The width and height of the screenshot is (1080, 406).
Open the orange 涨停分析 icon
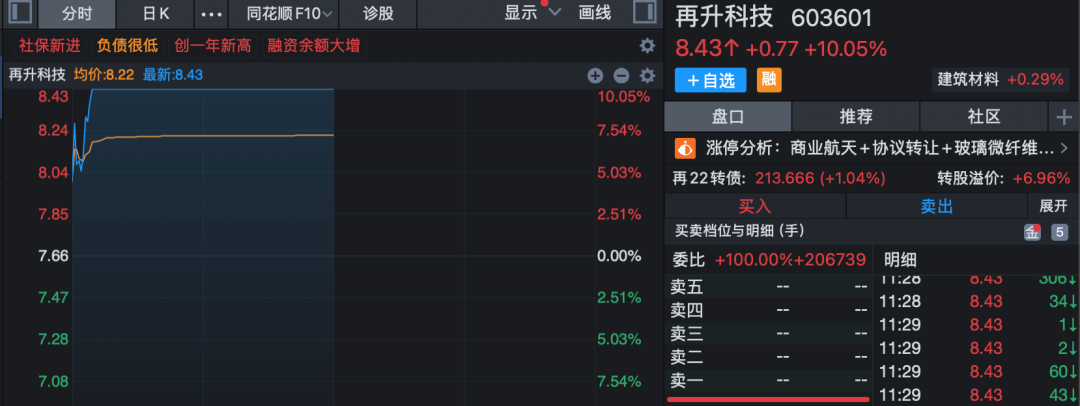click(685, 148)
